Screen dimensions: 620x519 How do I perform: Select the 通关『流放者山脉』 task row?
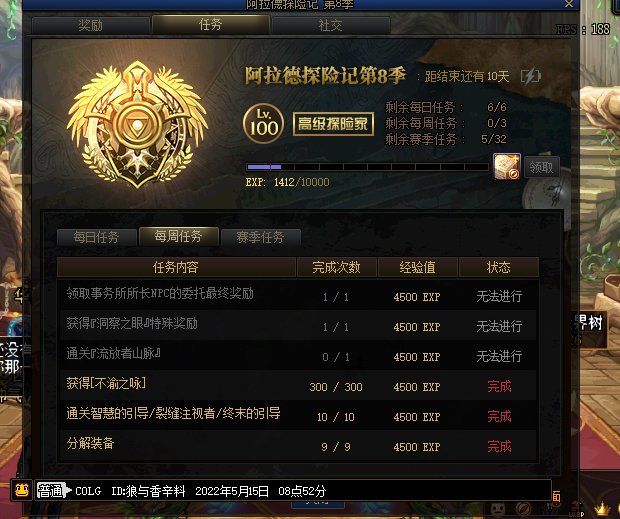click(297, 355)
